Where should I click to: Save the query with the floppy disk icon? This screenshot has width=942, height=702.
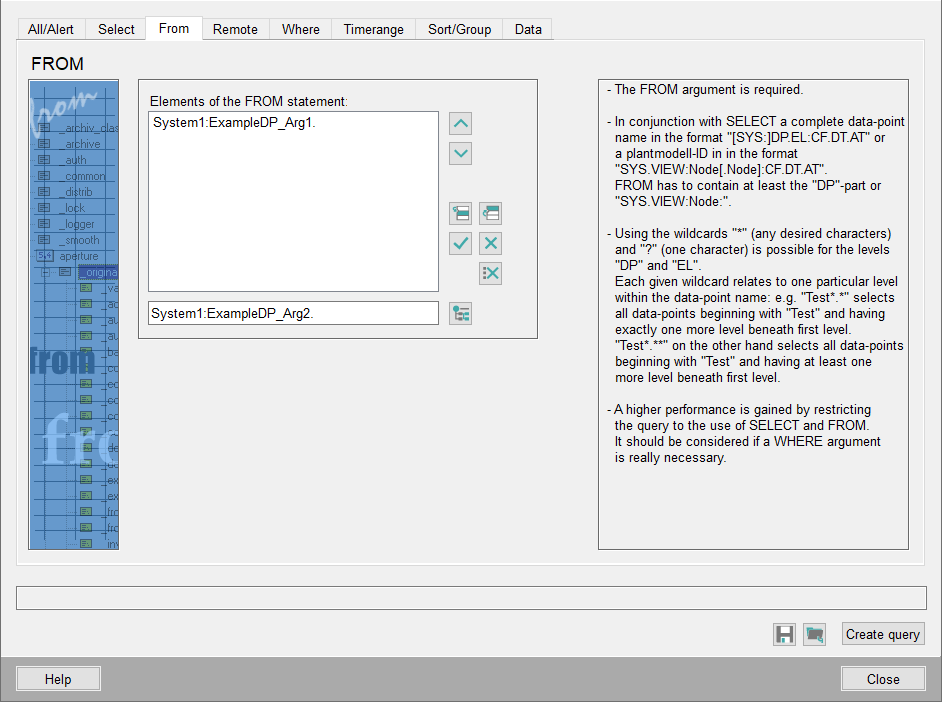coord(784,634)
